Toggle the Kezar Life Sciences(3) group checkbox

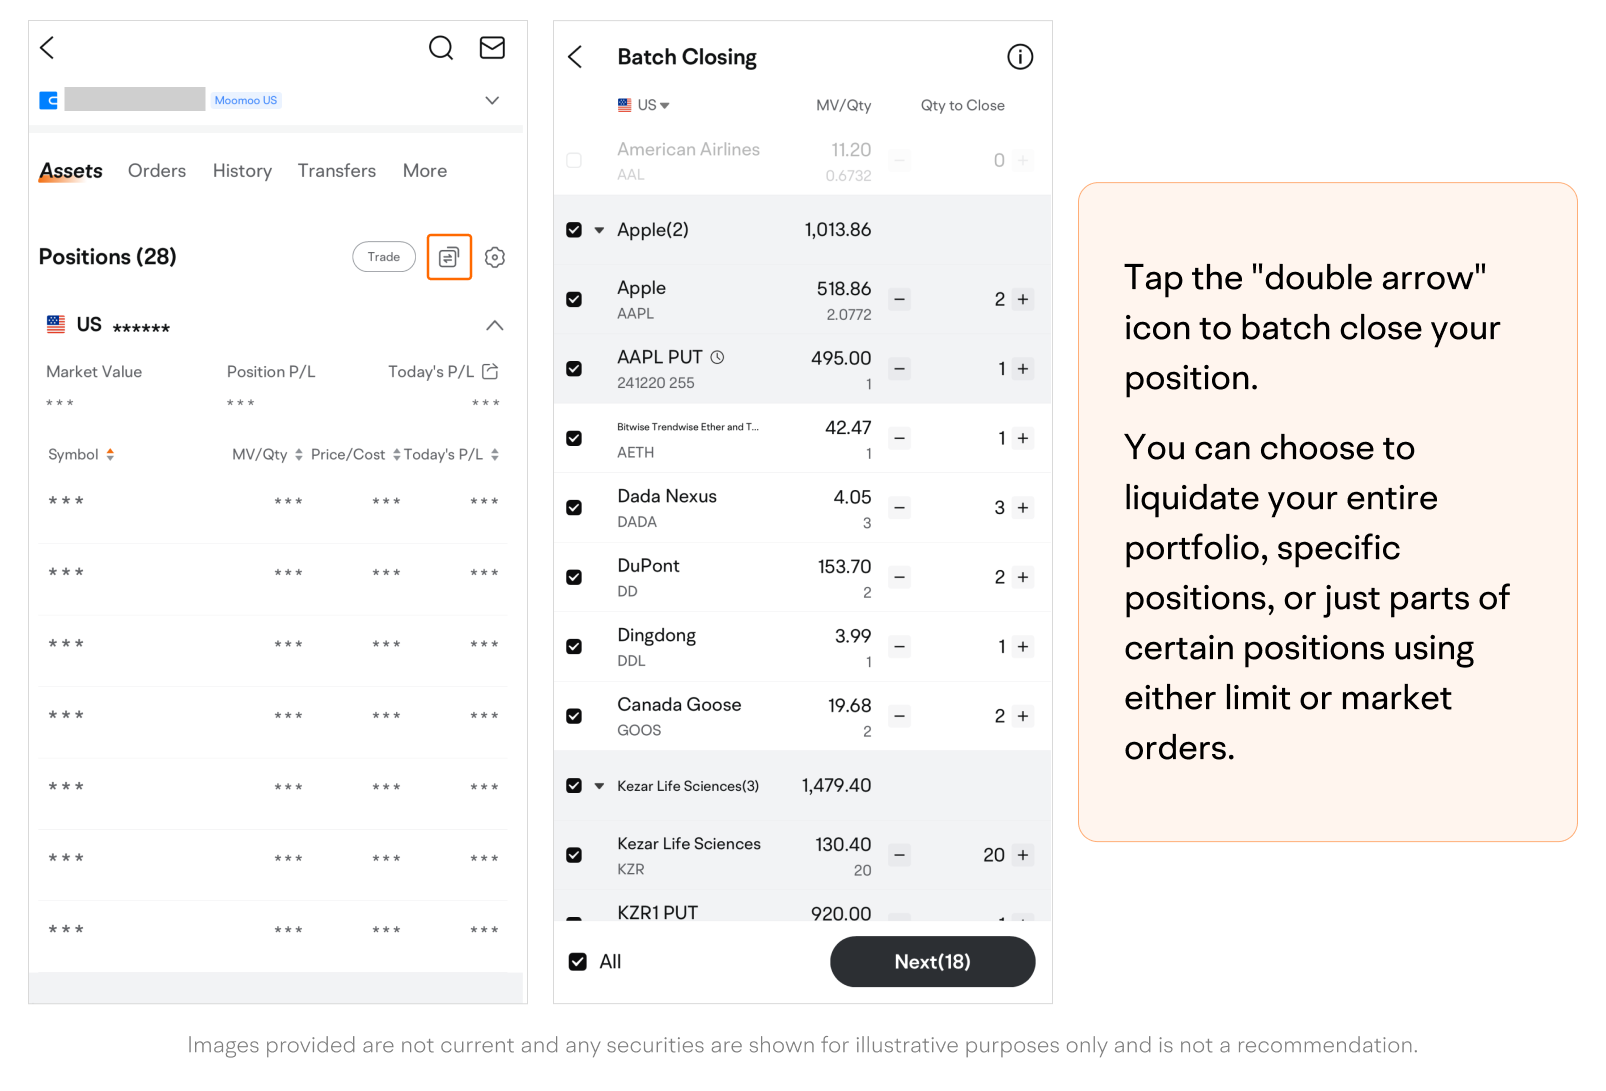(574, 786)
